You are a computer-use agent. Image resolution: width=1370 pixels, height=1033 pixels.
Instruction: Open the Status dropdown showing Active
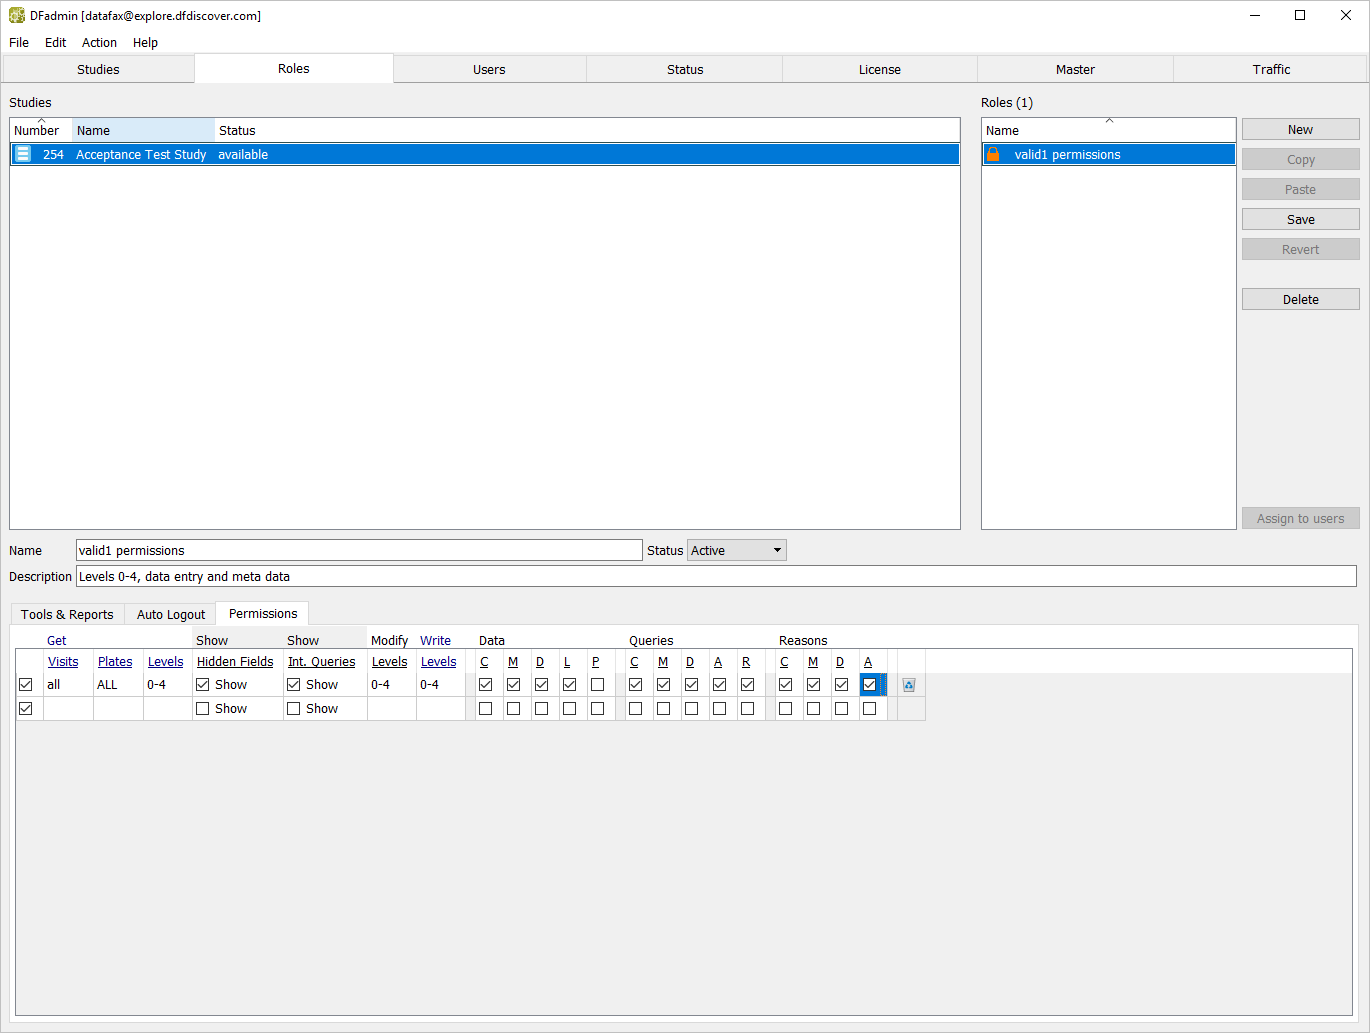pos(736,551)
